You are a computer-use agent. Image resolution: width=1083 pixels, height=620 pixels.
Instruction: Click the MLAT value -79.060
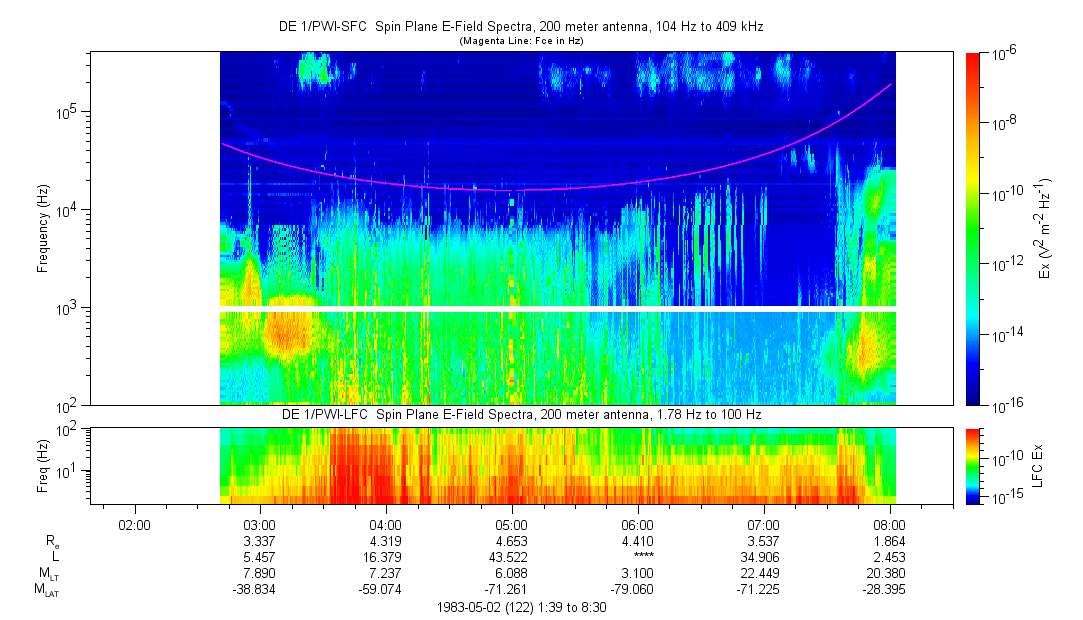point(638,589)
